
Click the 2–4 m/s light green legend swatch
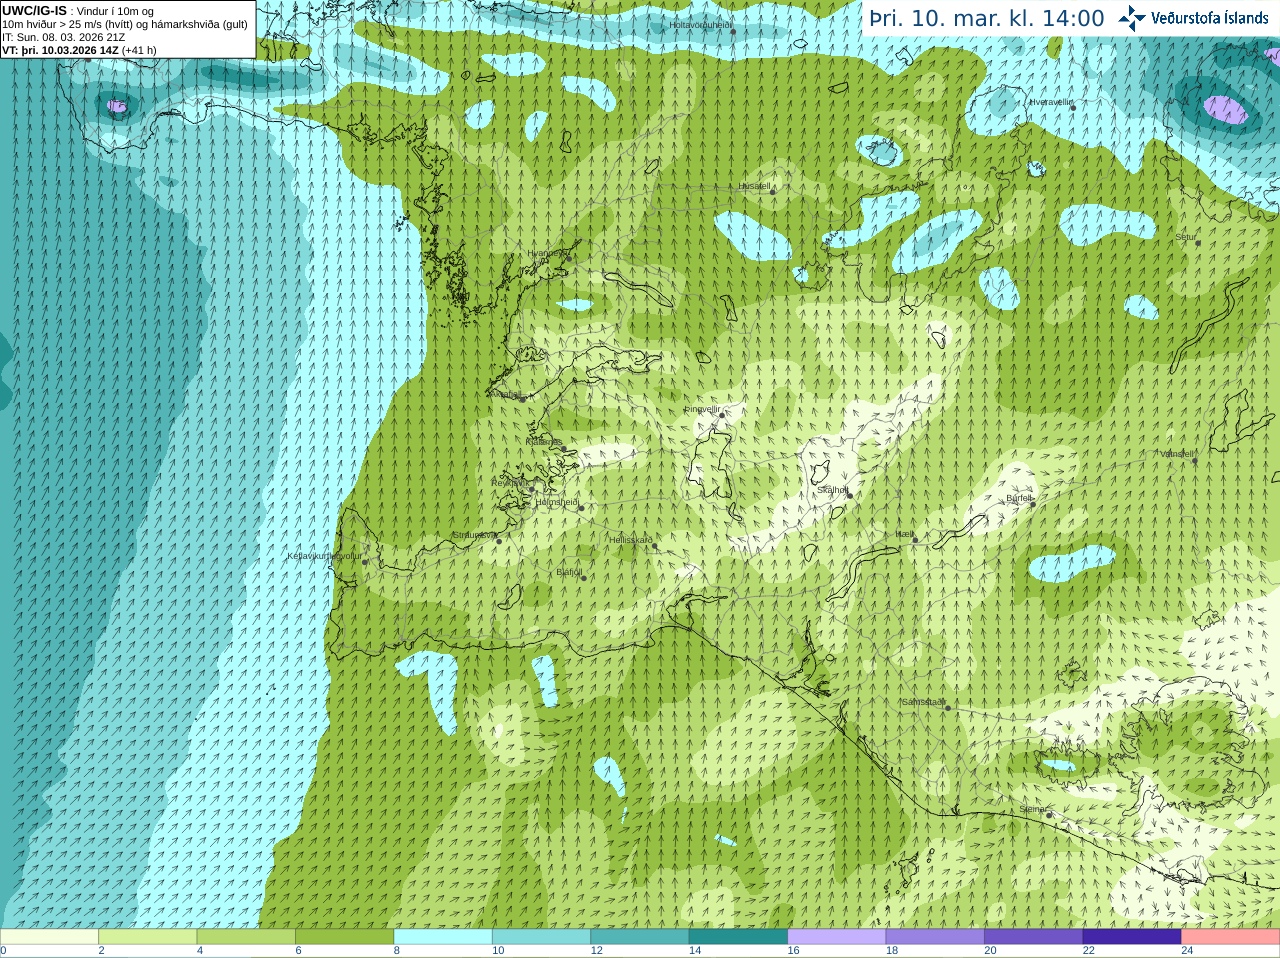(147, 937)
